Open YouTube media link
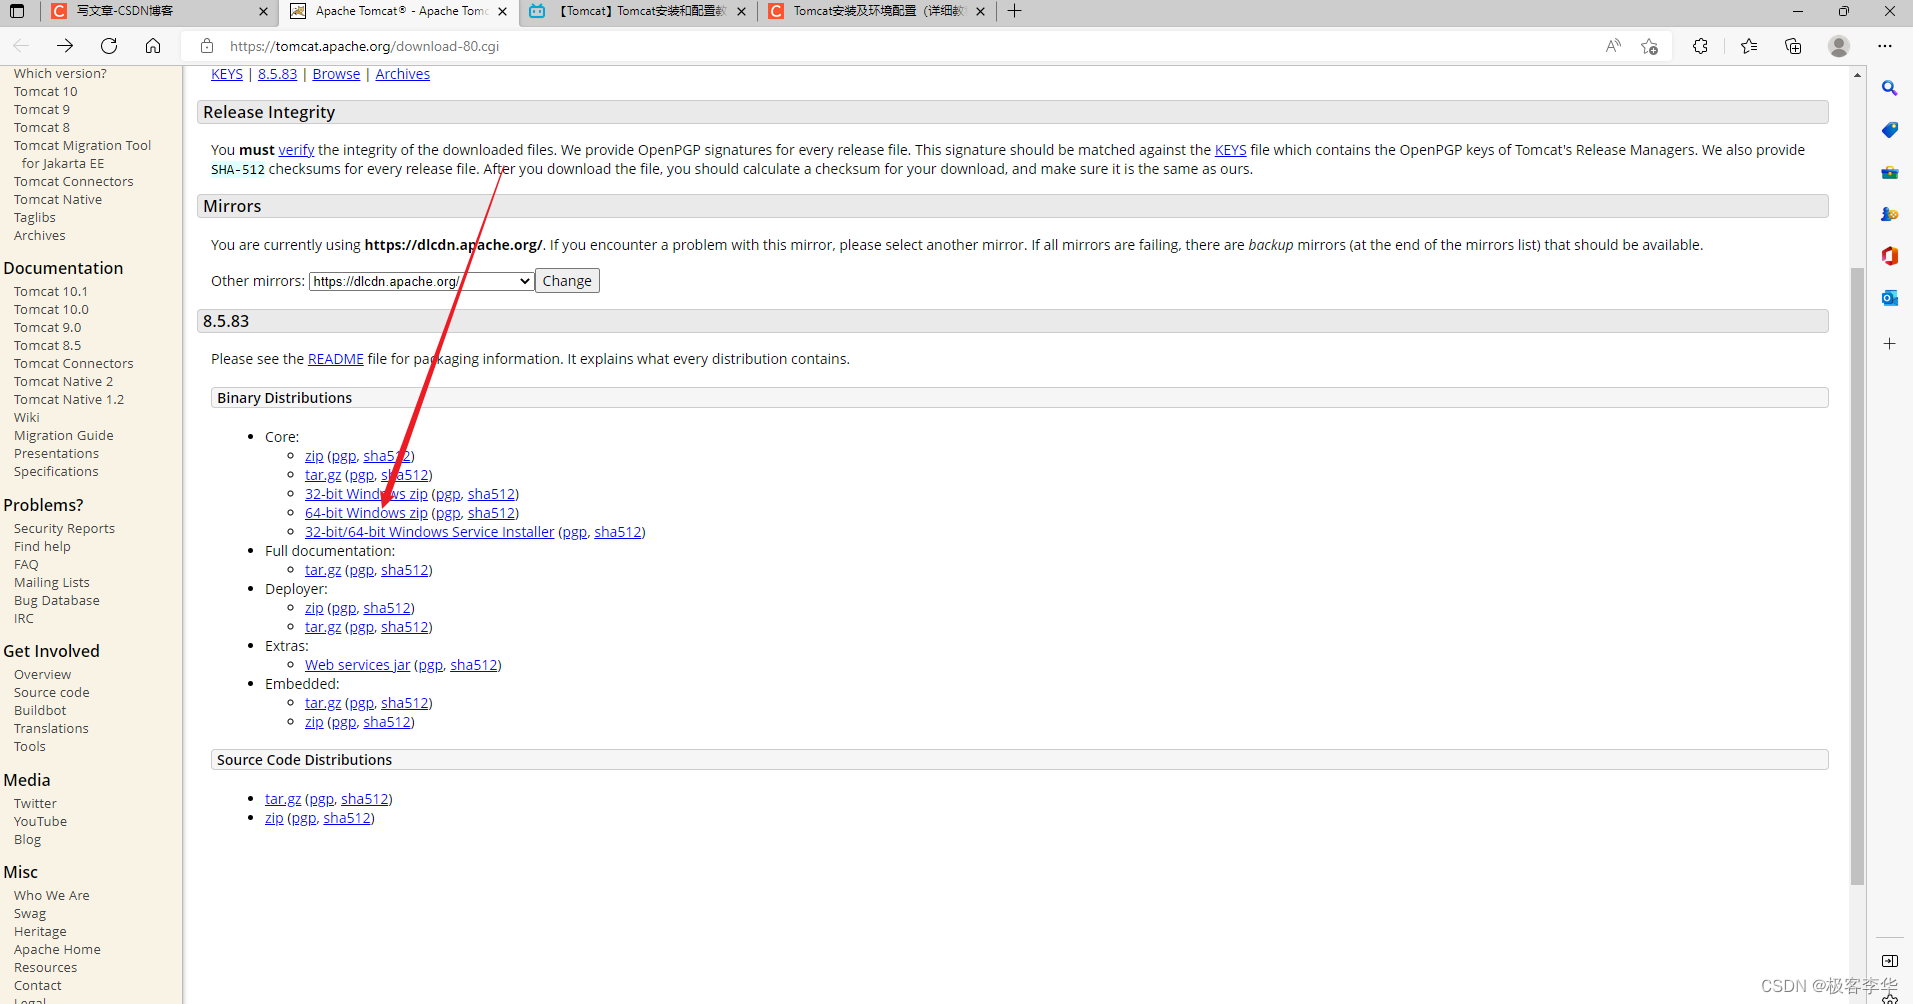 click(40, 821)
